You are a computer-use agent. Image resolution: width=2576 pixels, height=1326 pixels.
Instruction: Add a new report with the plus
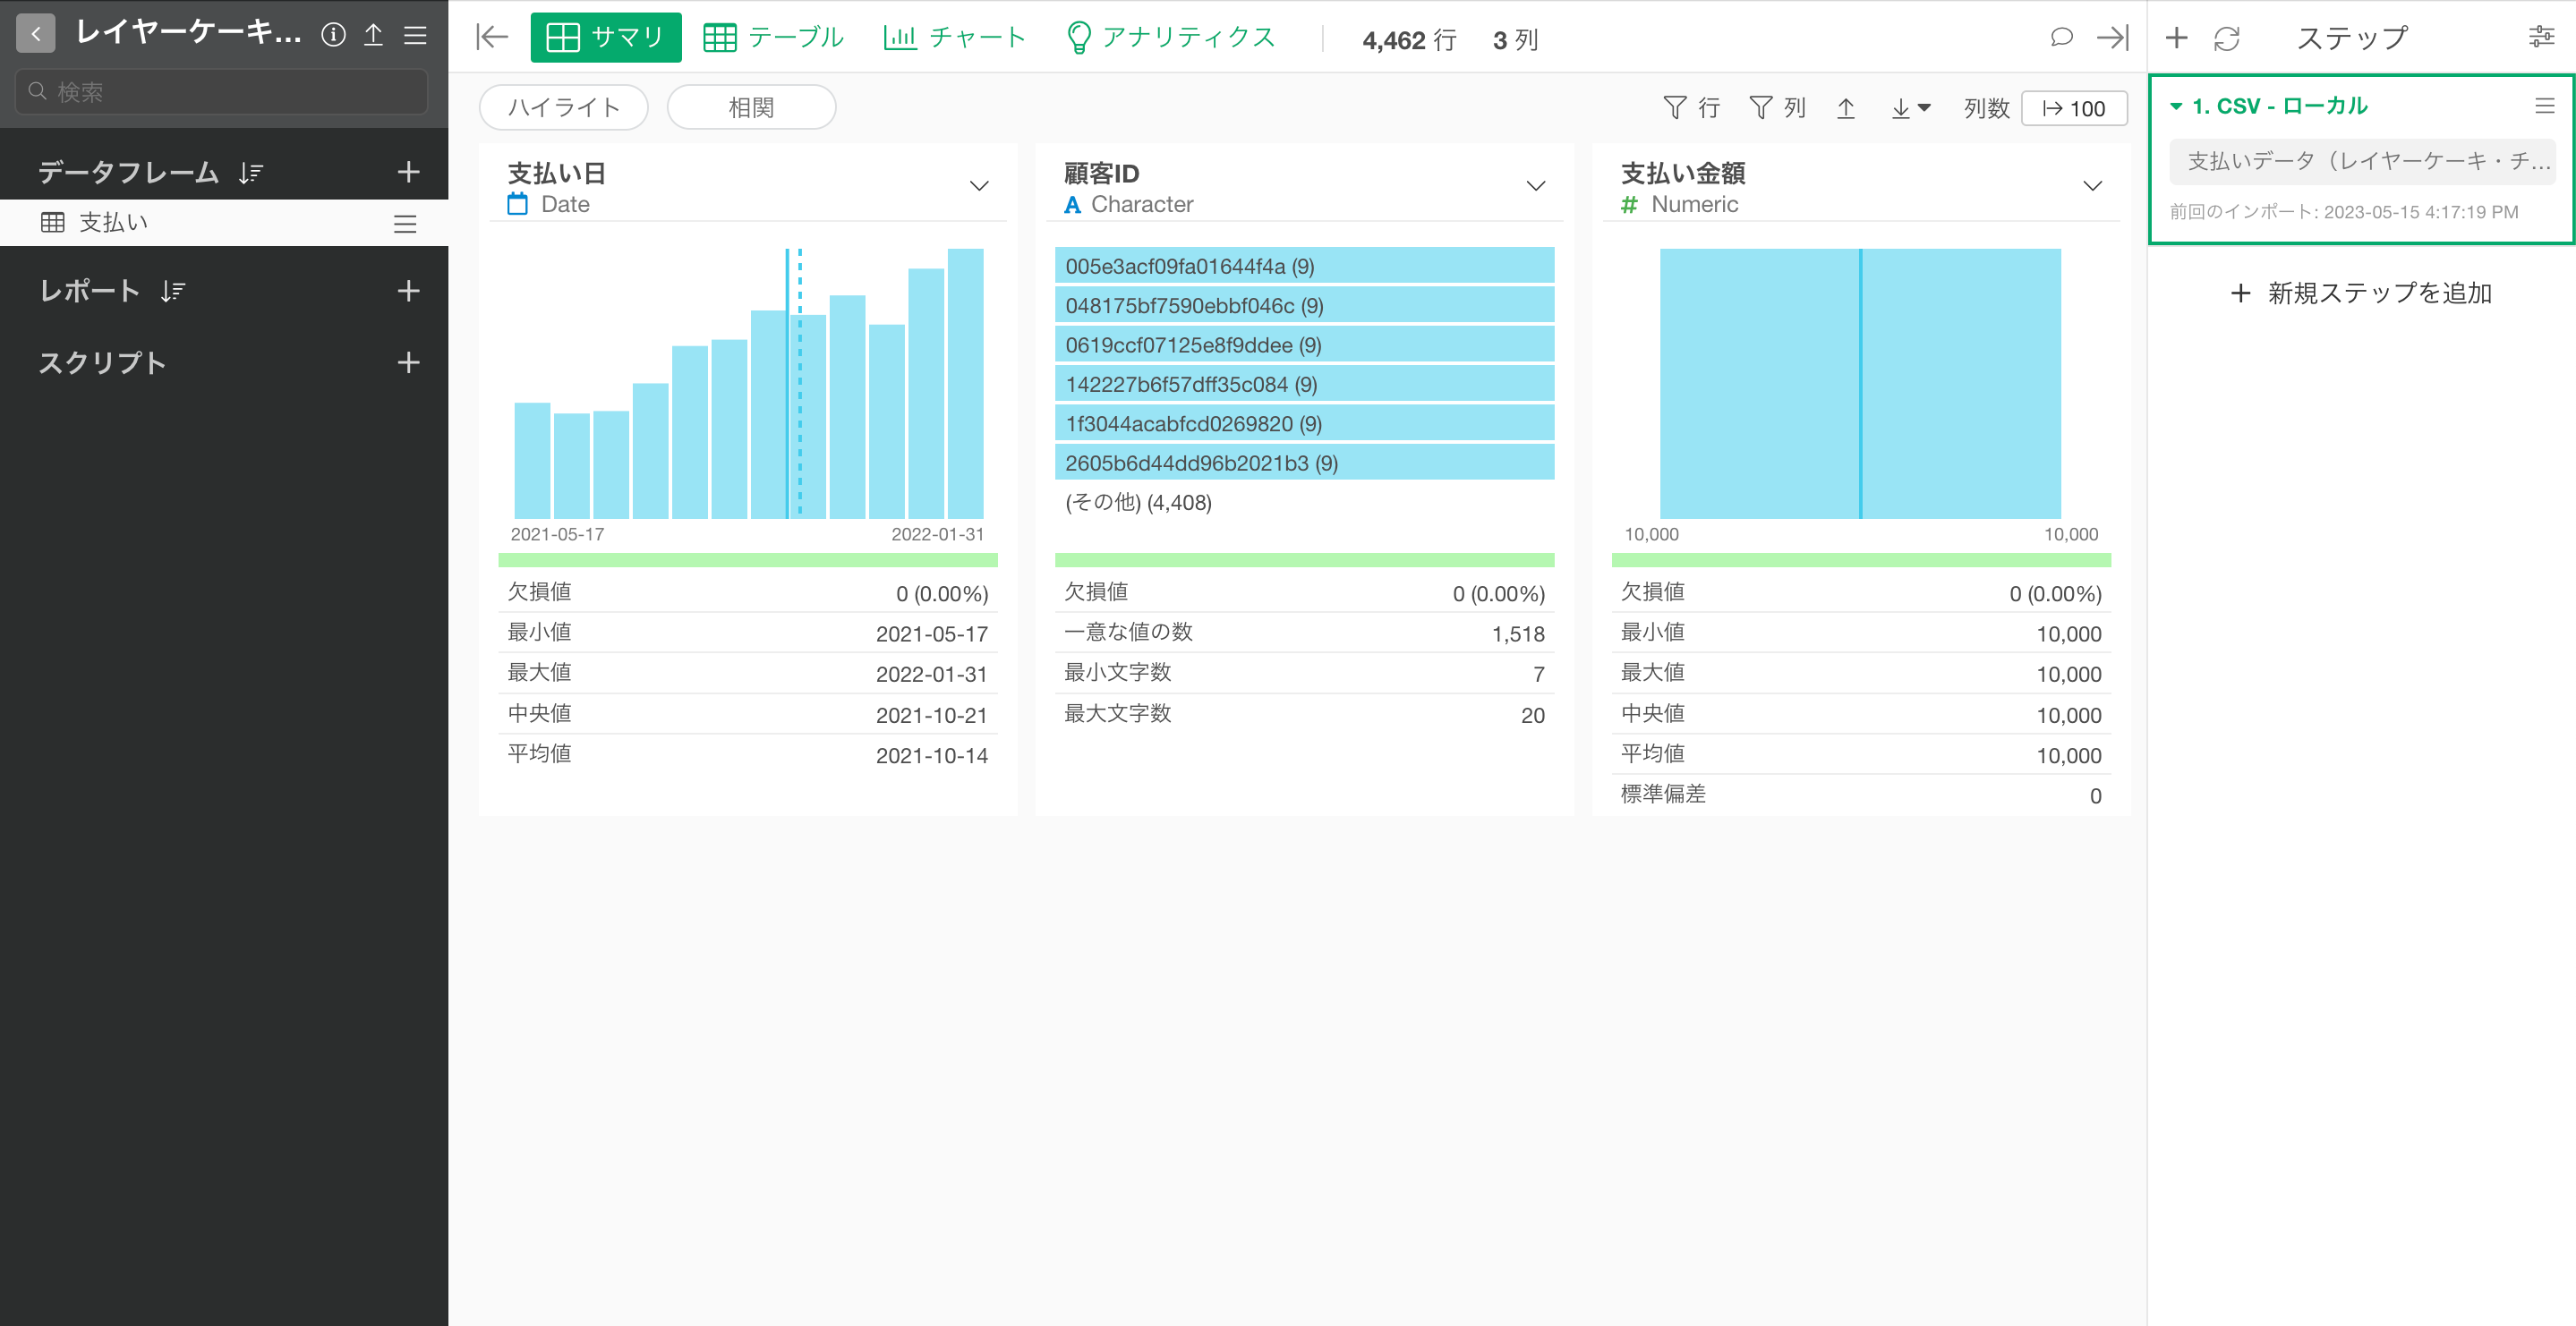[x=408, y=291]
